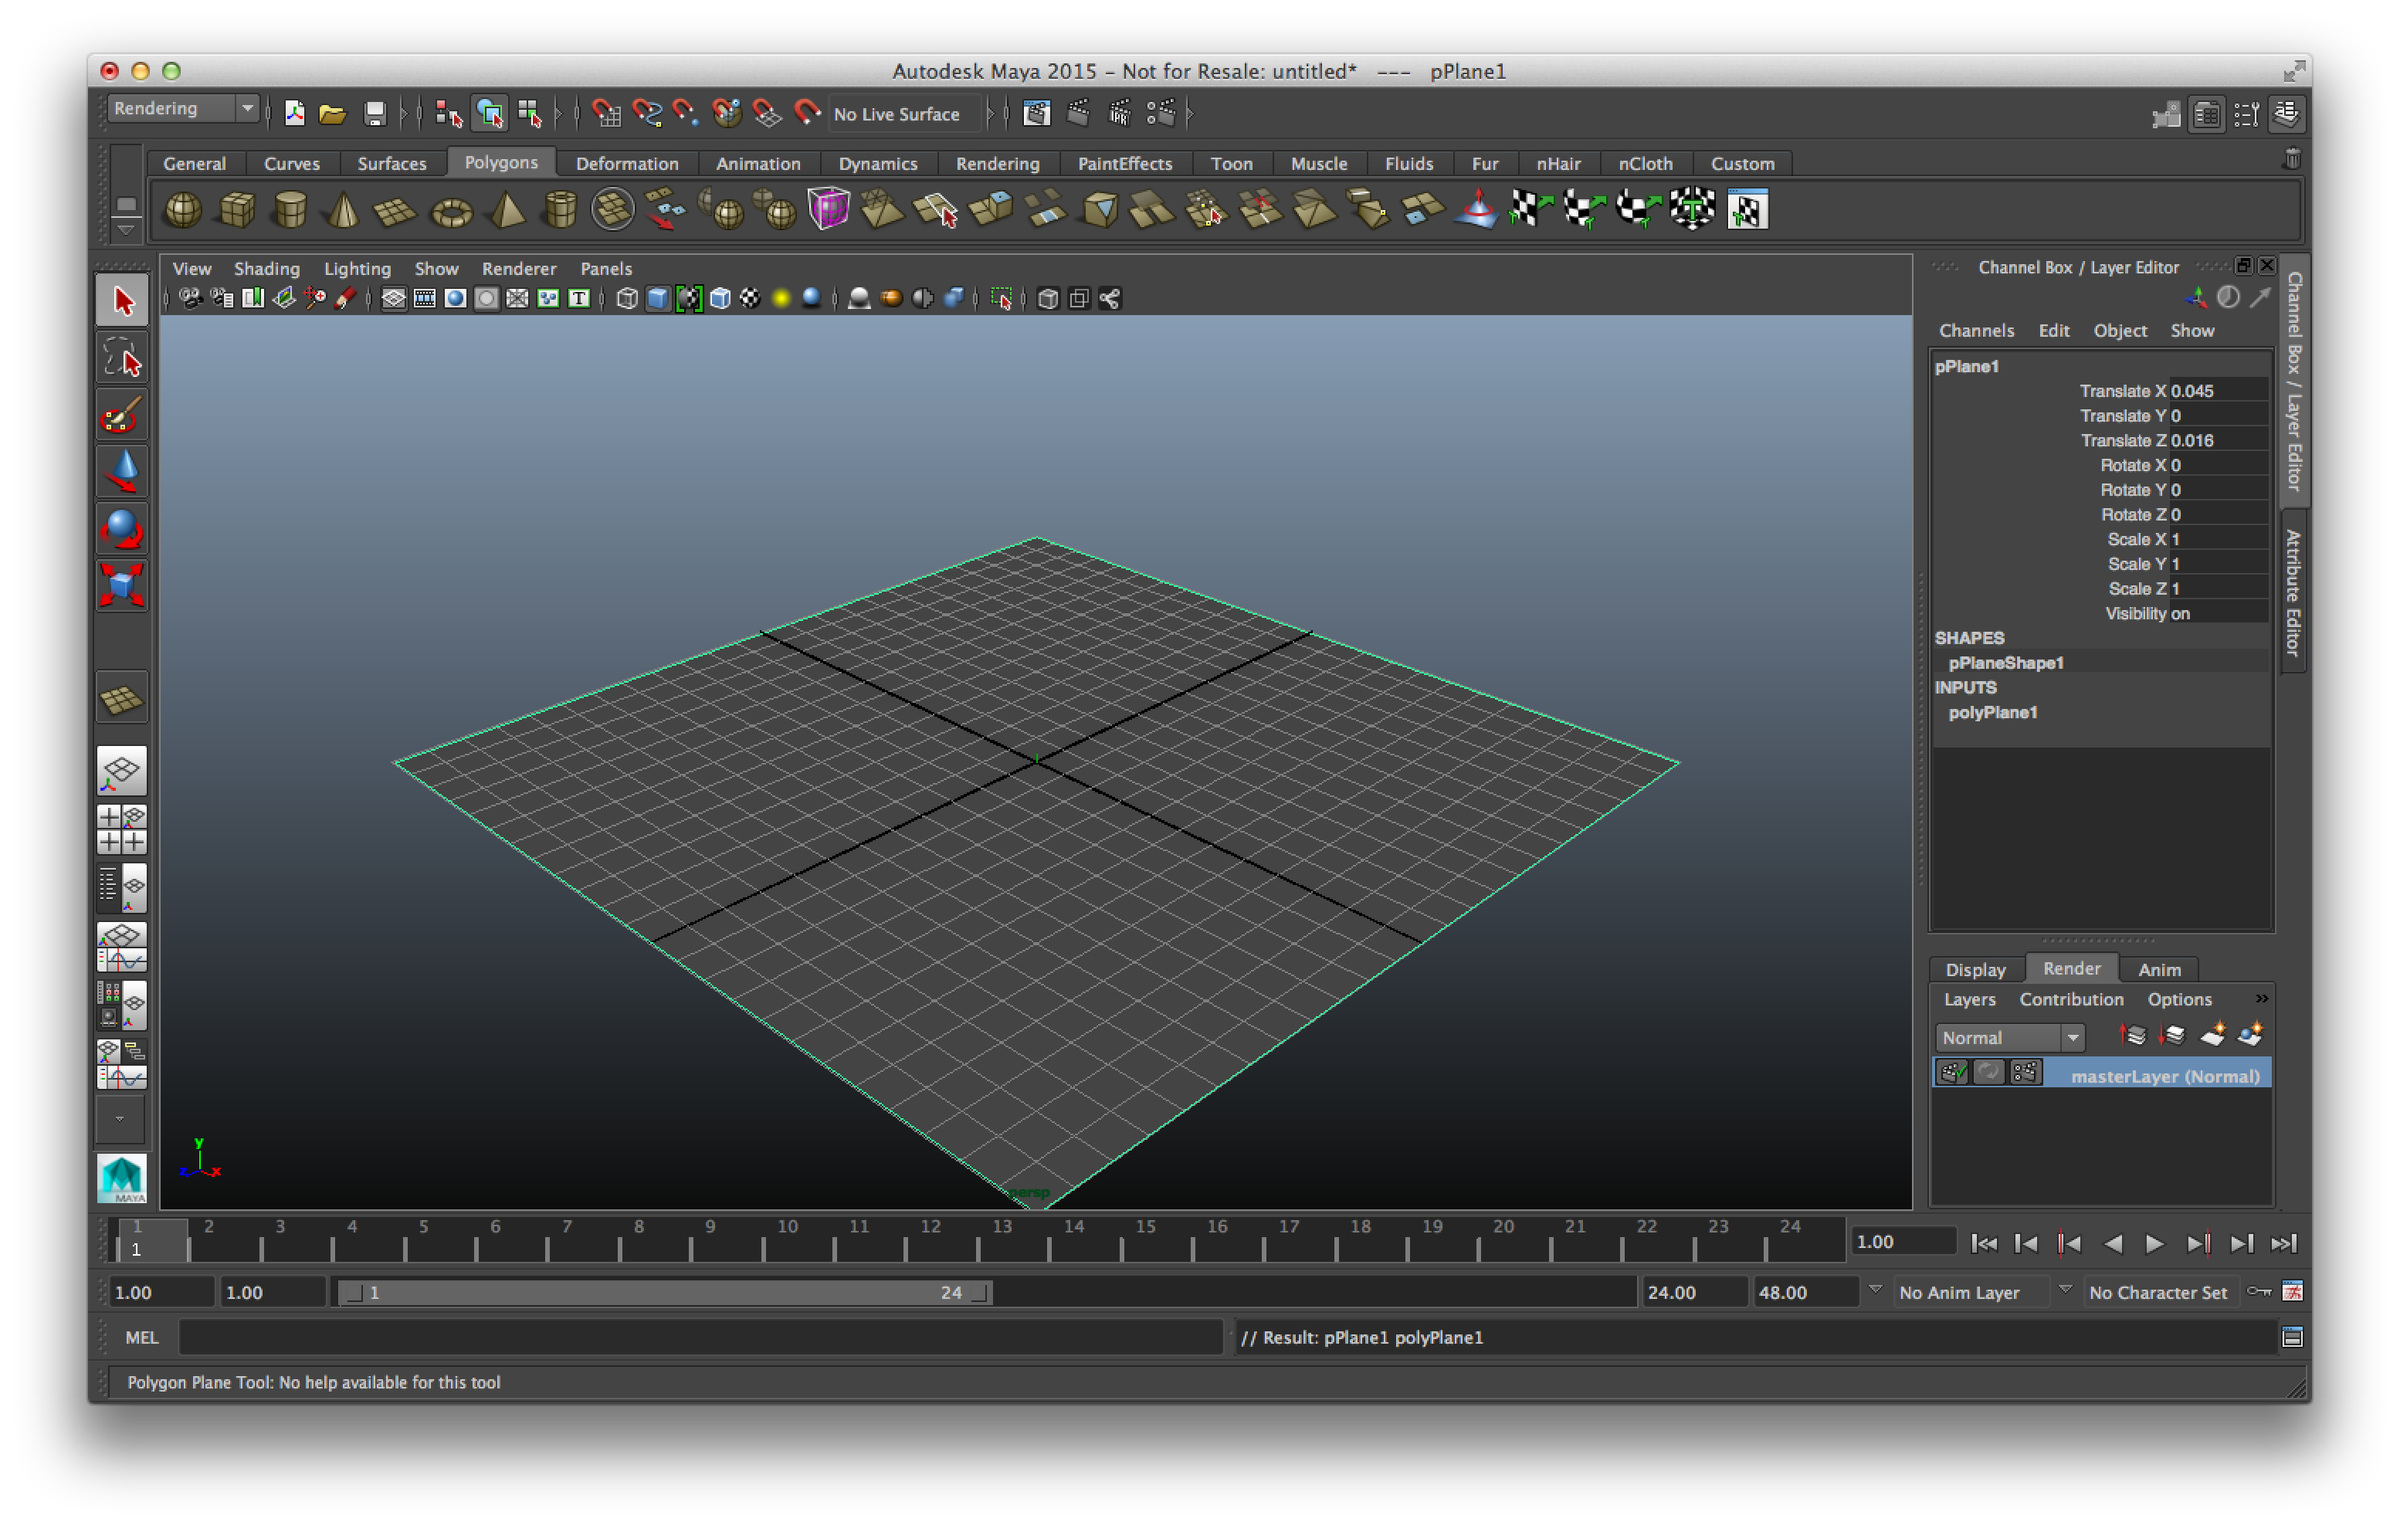Expand the Layers panel menu header

coord(1969,999)
